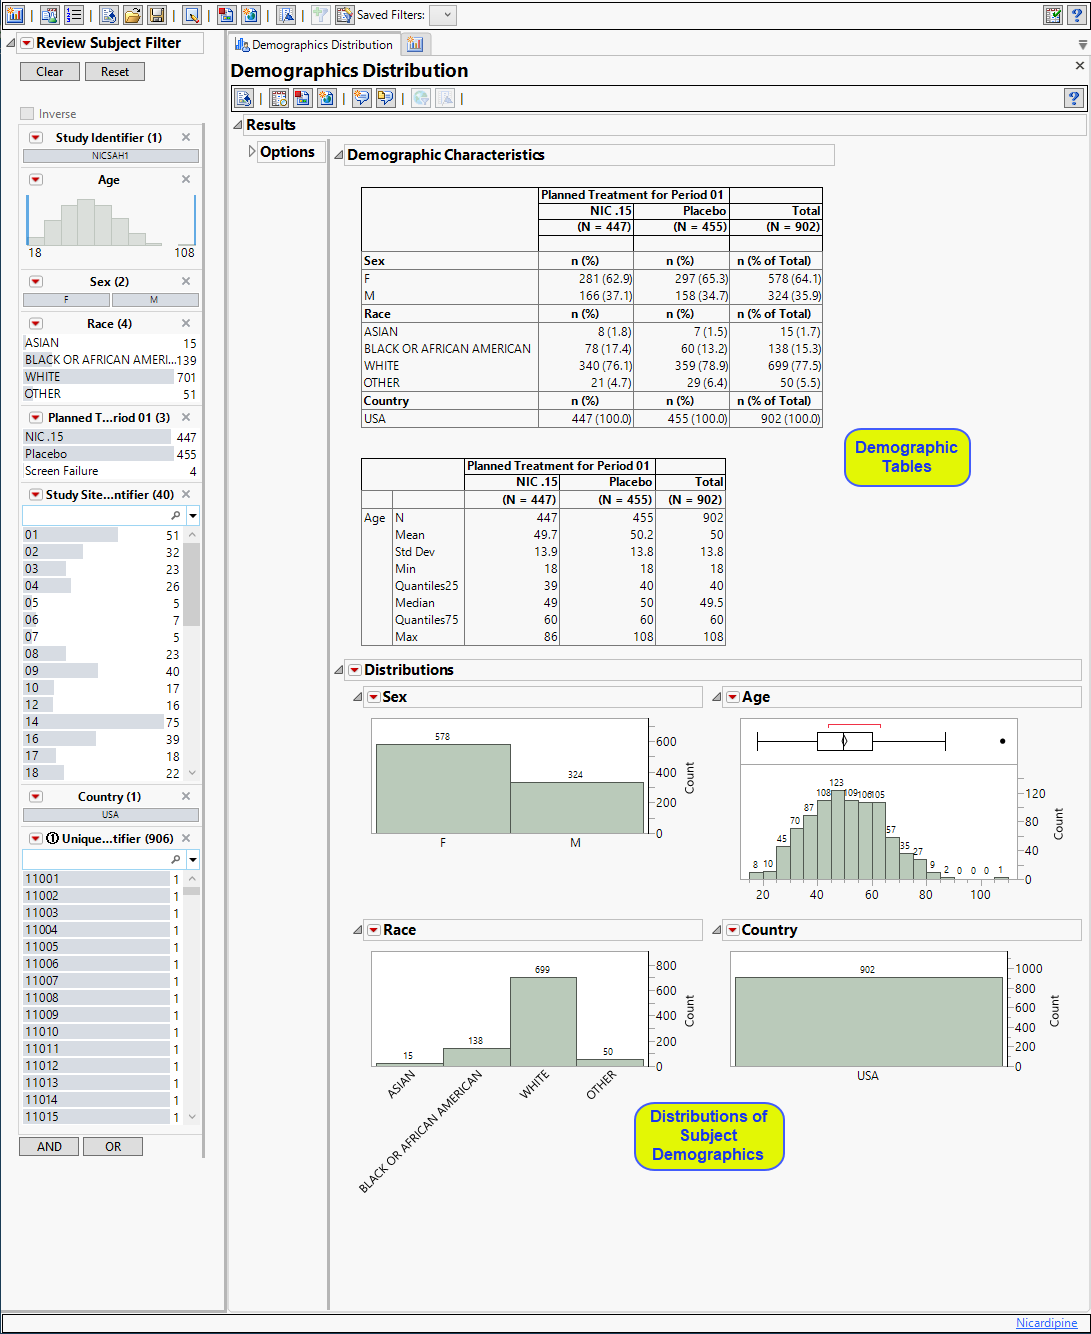Select site 14 in Study Site list
Screen dimensions: 1091x1334
click(x=102, y=721)
